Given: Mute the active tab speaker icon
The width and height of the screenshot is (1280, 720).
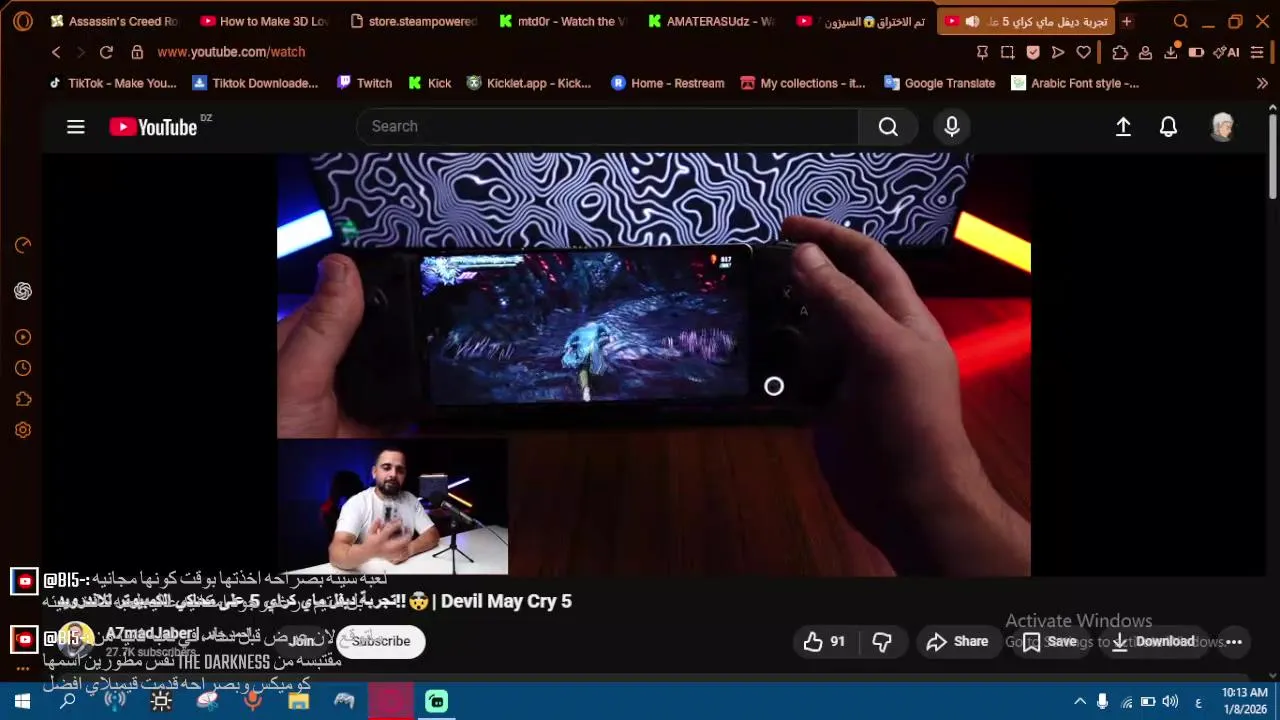Looking at the screenshot, I should pyautogui.click(x=972, y=21).
